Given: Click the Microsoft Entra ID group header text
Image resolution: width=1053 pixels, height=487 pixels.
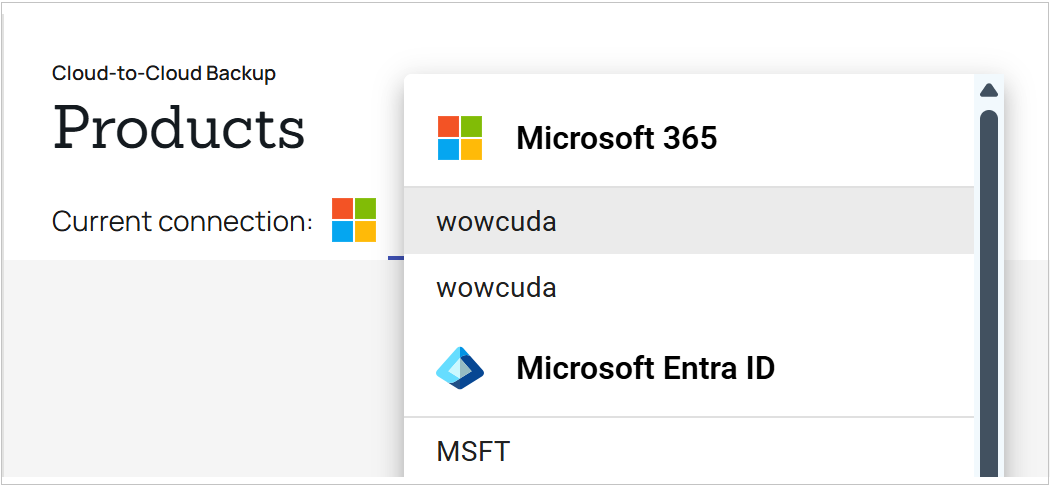Looking at the screenshot, I should 645,368.
